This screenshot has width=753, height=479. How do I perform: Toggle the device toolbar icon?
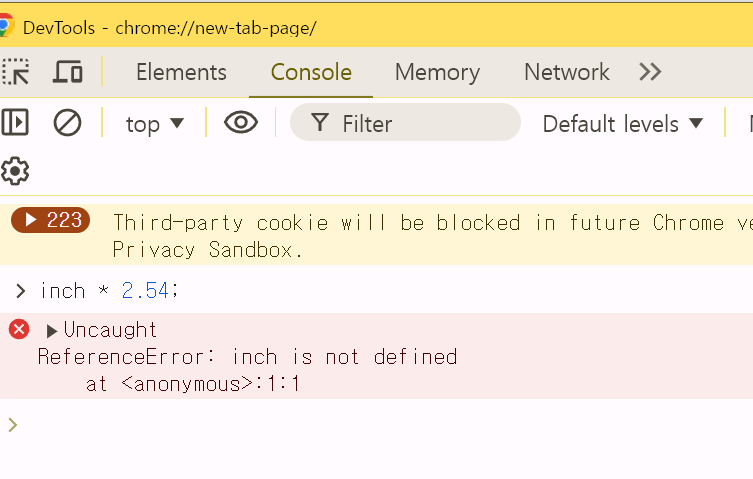(68, 72)
